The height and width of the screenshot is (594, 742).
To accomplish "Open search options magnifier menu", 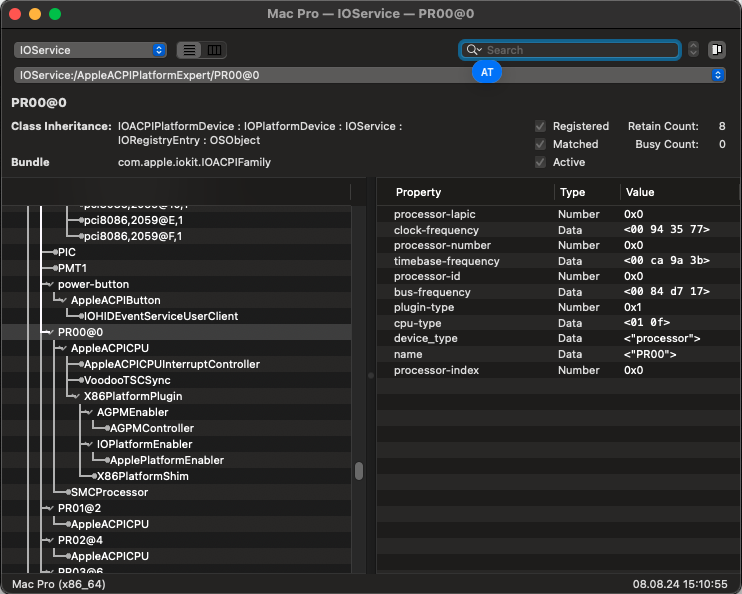I will click(474, 50).
